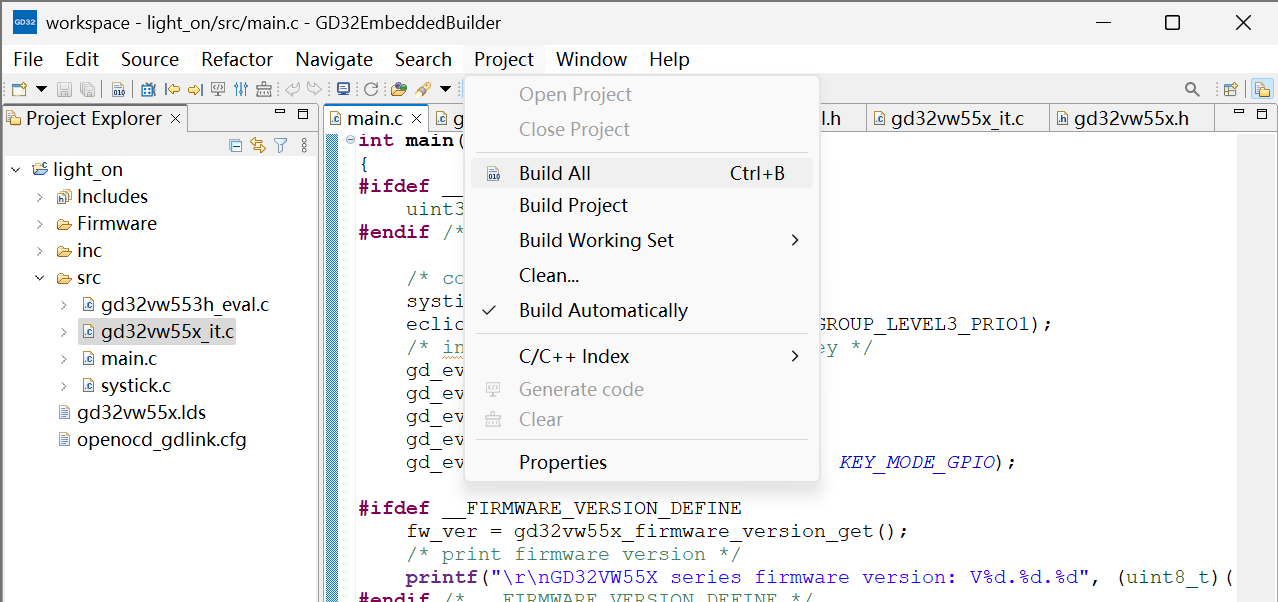1278x602 pixels.
Task: Open the Refactor menu
Action: tap(237, 59)
